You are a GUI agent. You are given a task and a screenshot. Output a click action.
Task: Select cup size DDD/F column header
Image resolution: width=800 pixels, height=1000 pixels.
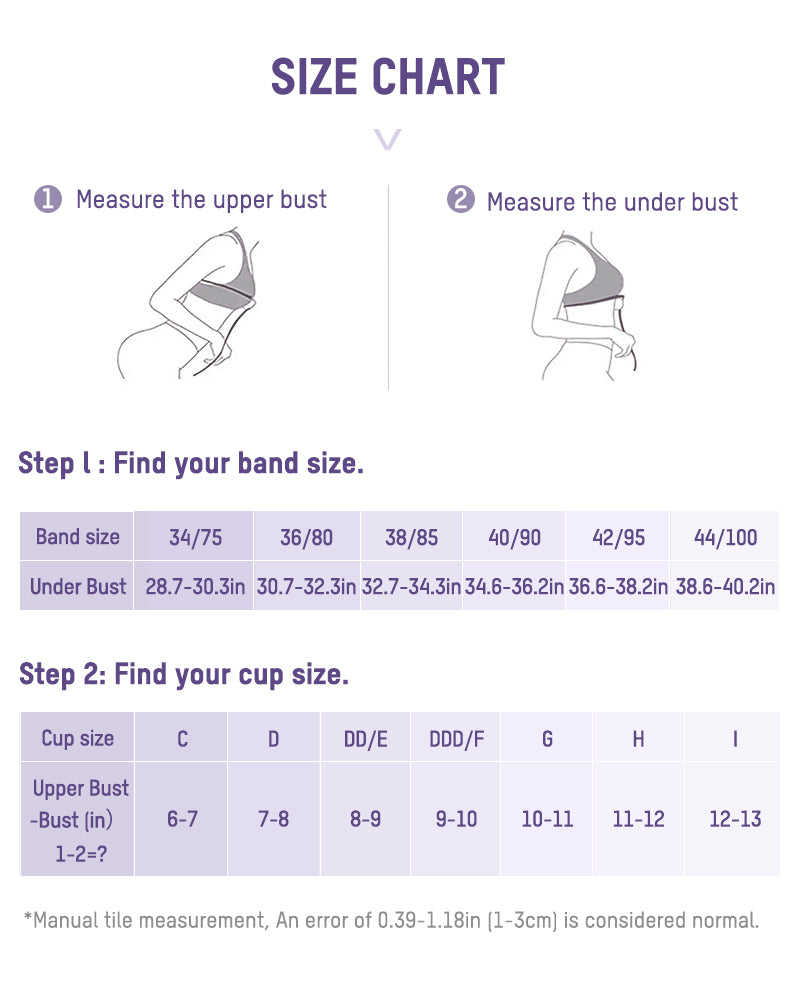click(457, 739)
